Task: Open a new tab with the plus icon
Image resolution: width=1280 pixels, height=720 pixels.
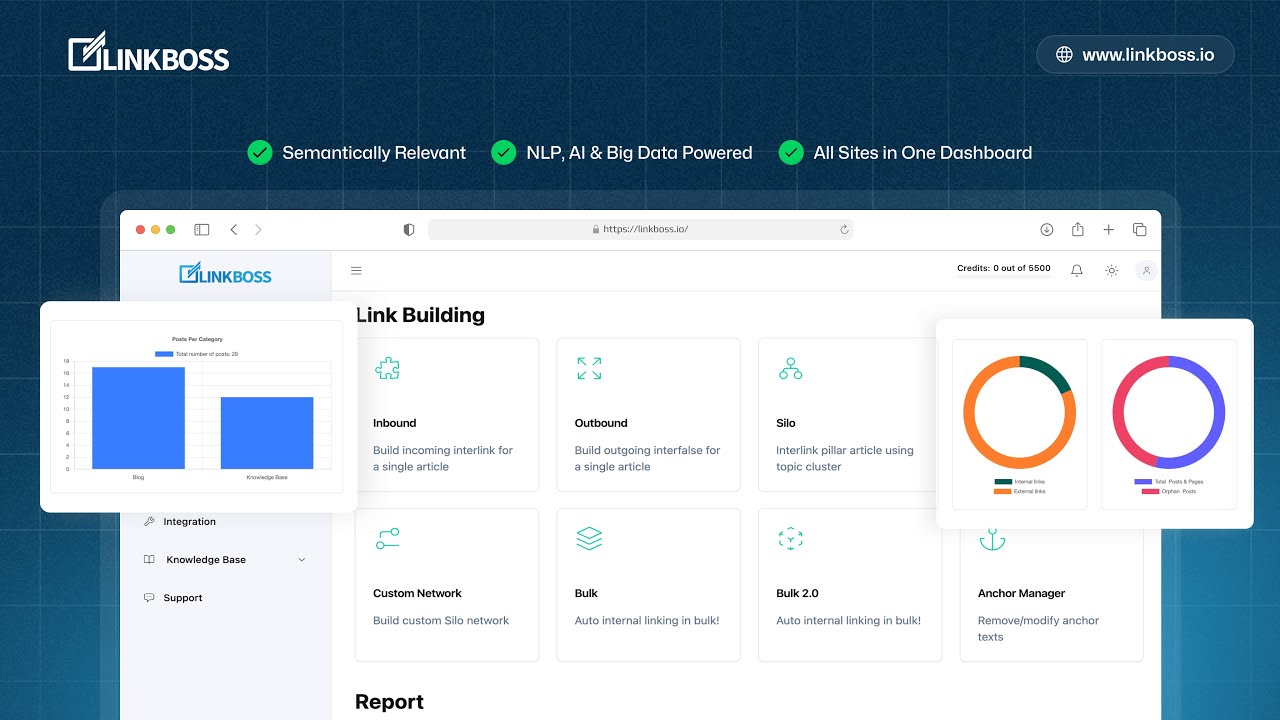Action: click(1108, 229)
